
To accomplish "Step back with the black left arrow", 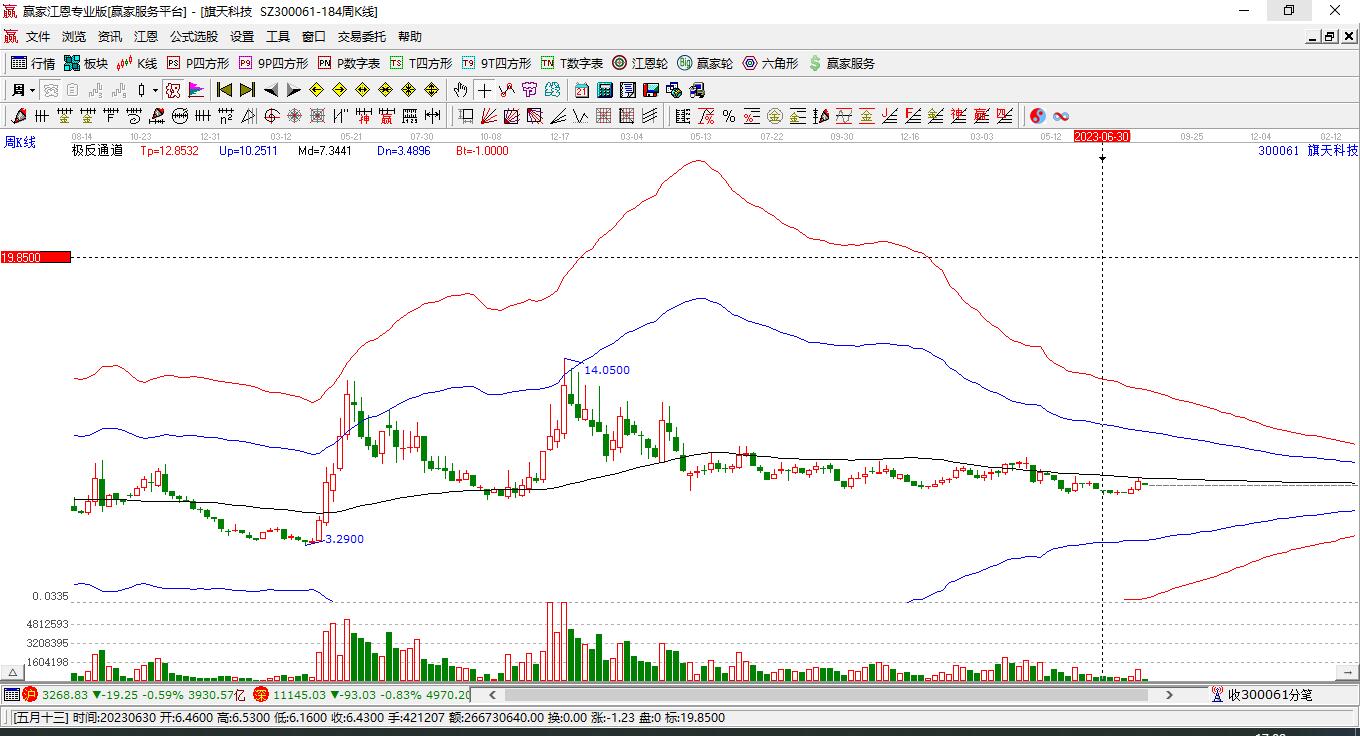I will [x=271, y=90].
